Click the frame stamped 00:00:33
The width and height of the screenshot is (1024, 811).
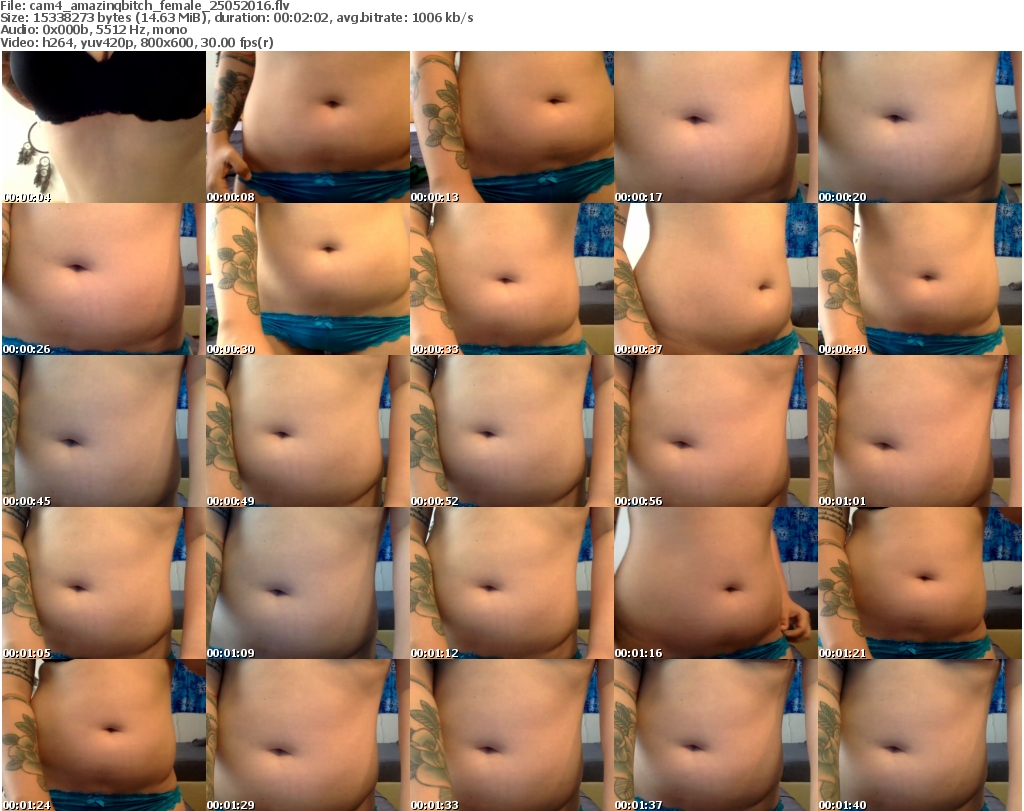(512, 279)
